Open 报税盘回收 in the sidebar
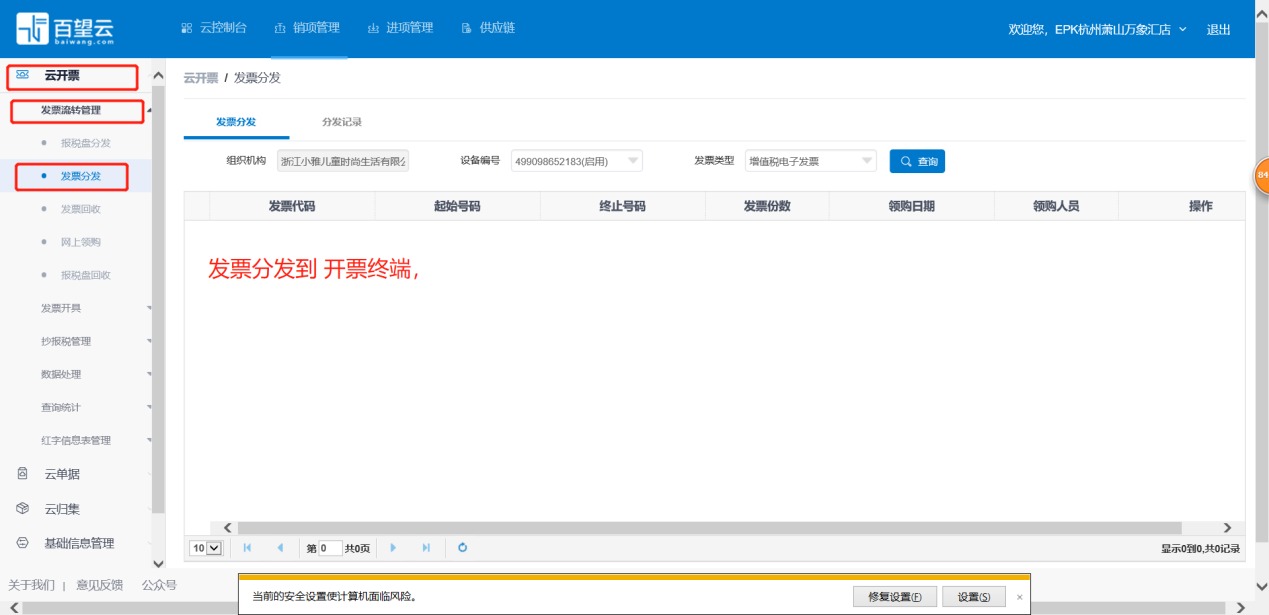Screen dimensions: 1269x615 85,275
